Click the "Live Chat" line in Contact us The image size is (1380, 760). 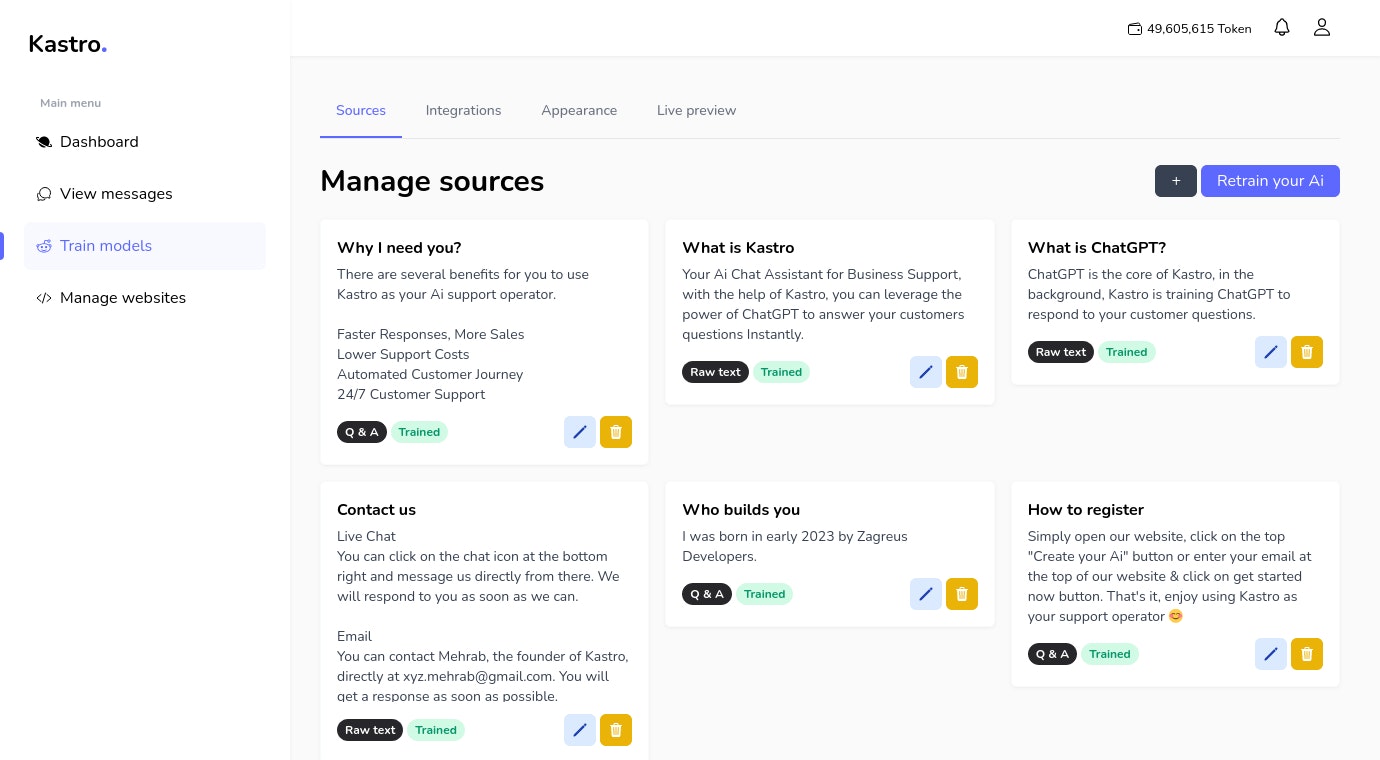tap(366, 536)
